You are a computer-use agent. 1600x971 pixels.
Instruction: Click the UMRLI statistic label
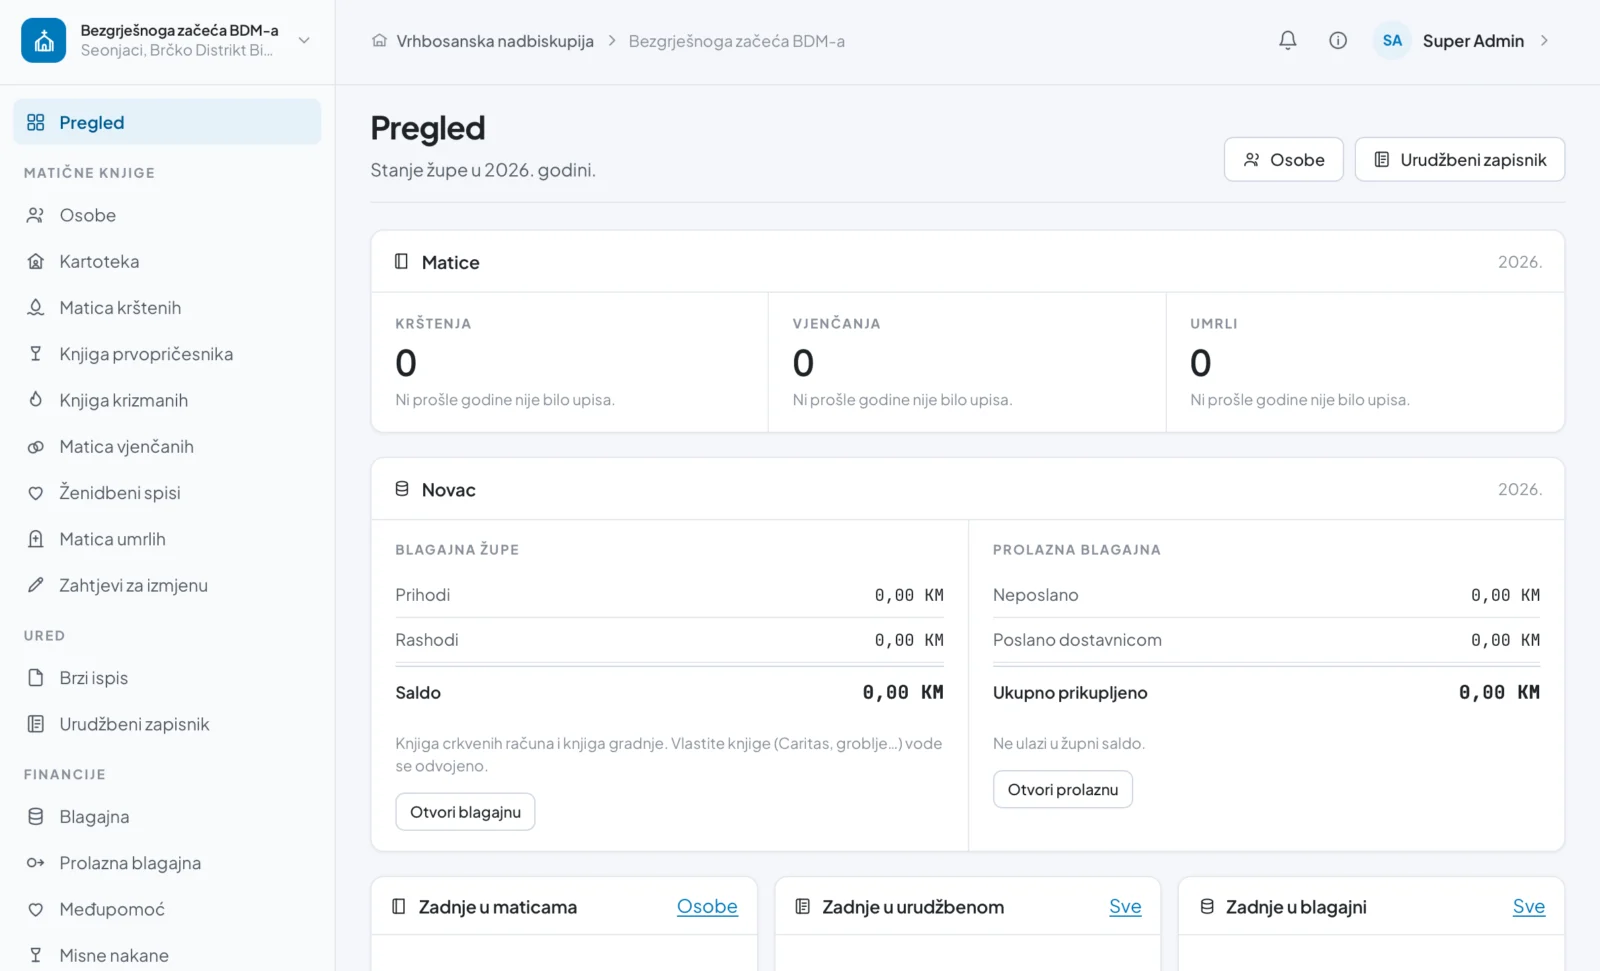[x=1214, y=324]
